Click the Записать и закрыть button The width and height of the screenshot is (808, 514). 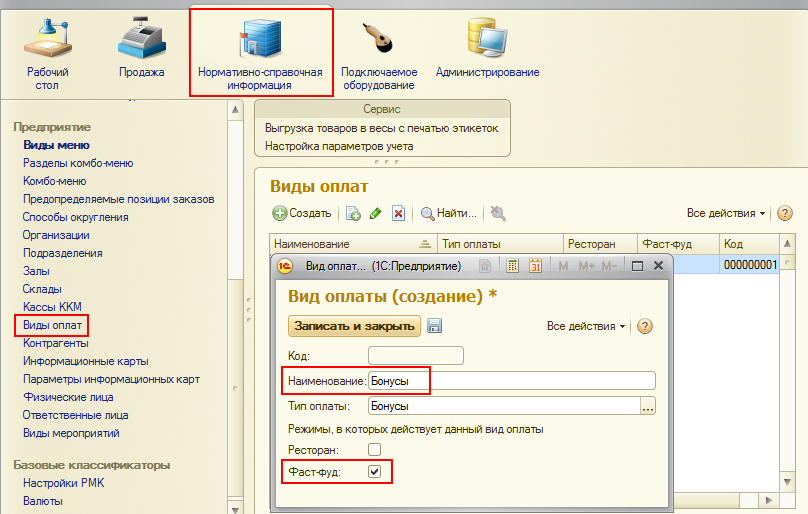[355, 326]
